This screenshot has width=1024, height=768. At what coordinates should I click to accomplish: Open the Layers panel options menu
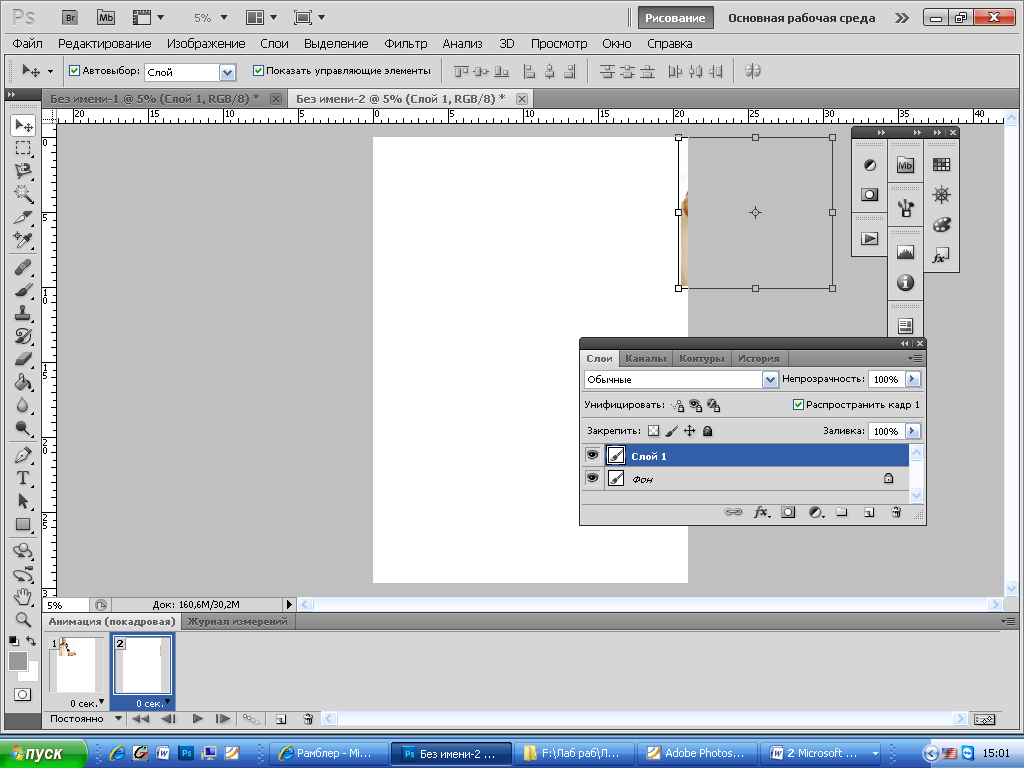915,359
